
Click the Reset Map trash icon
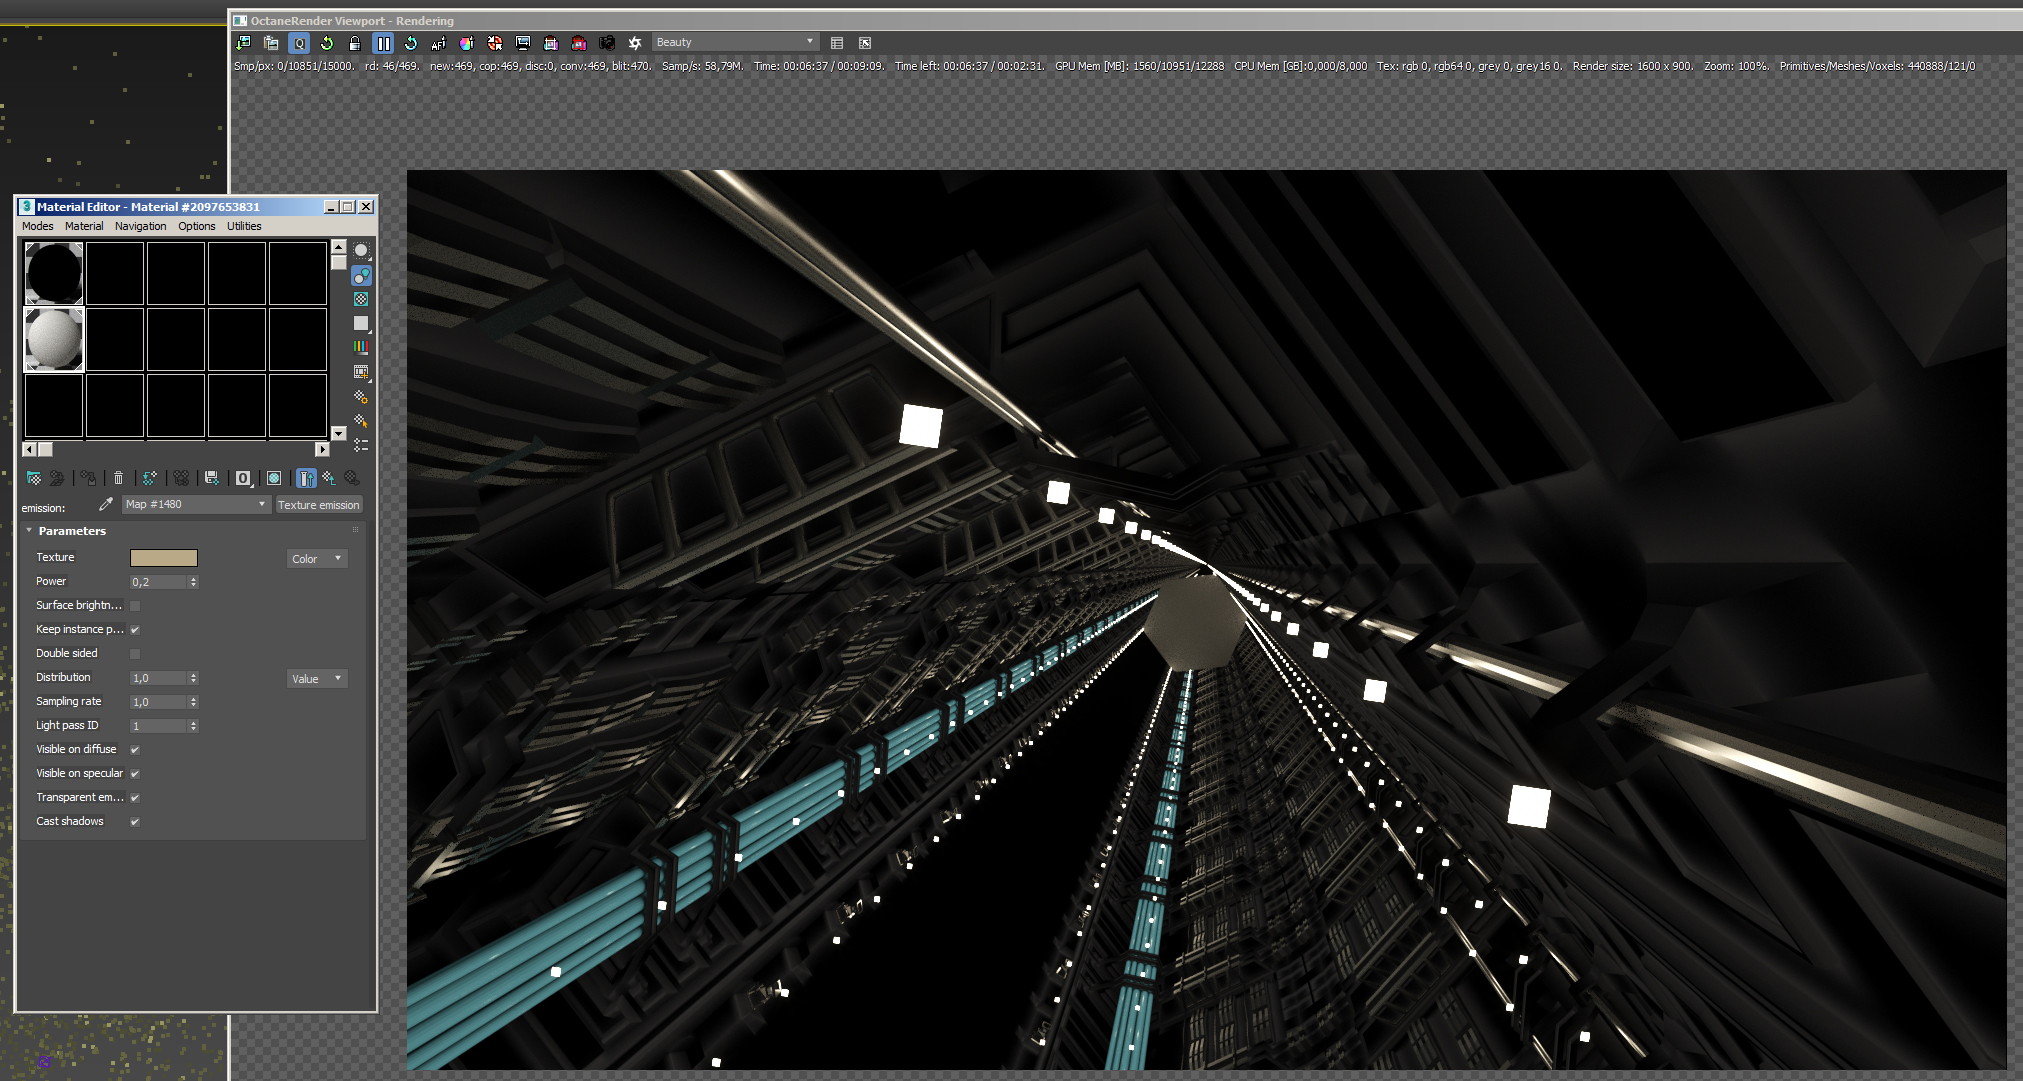coord(118,478)
